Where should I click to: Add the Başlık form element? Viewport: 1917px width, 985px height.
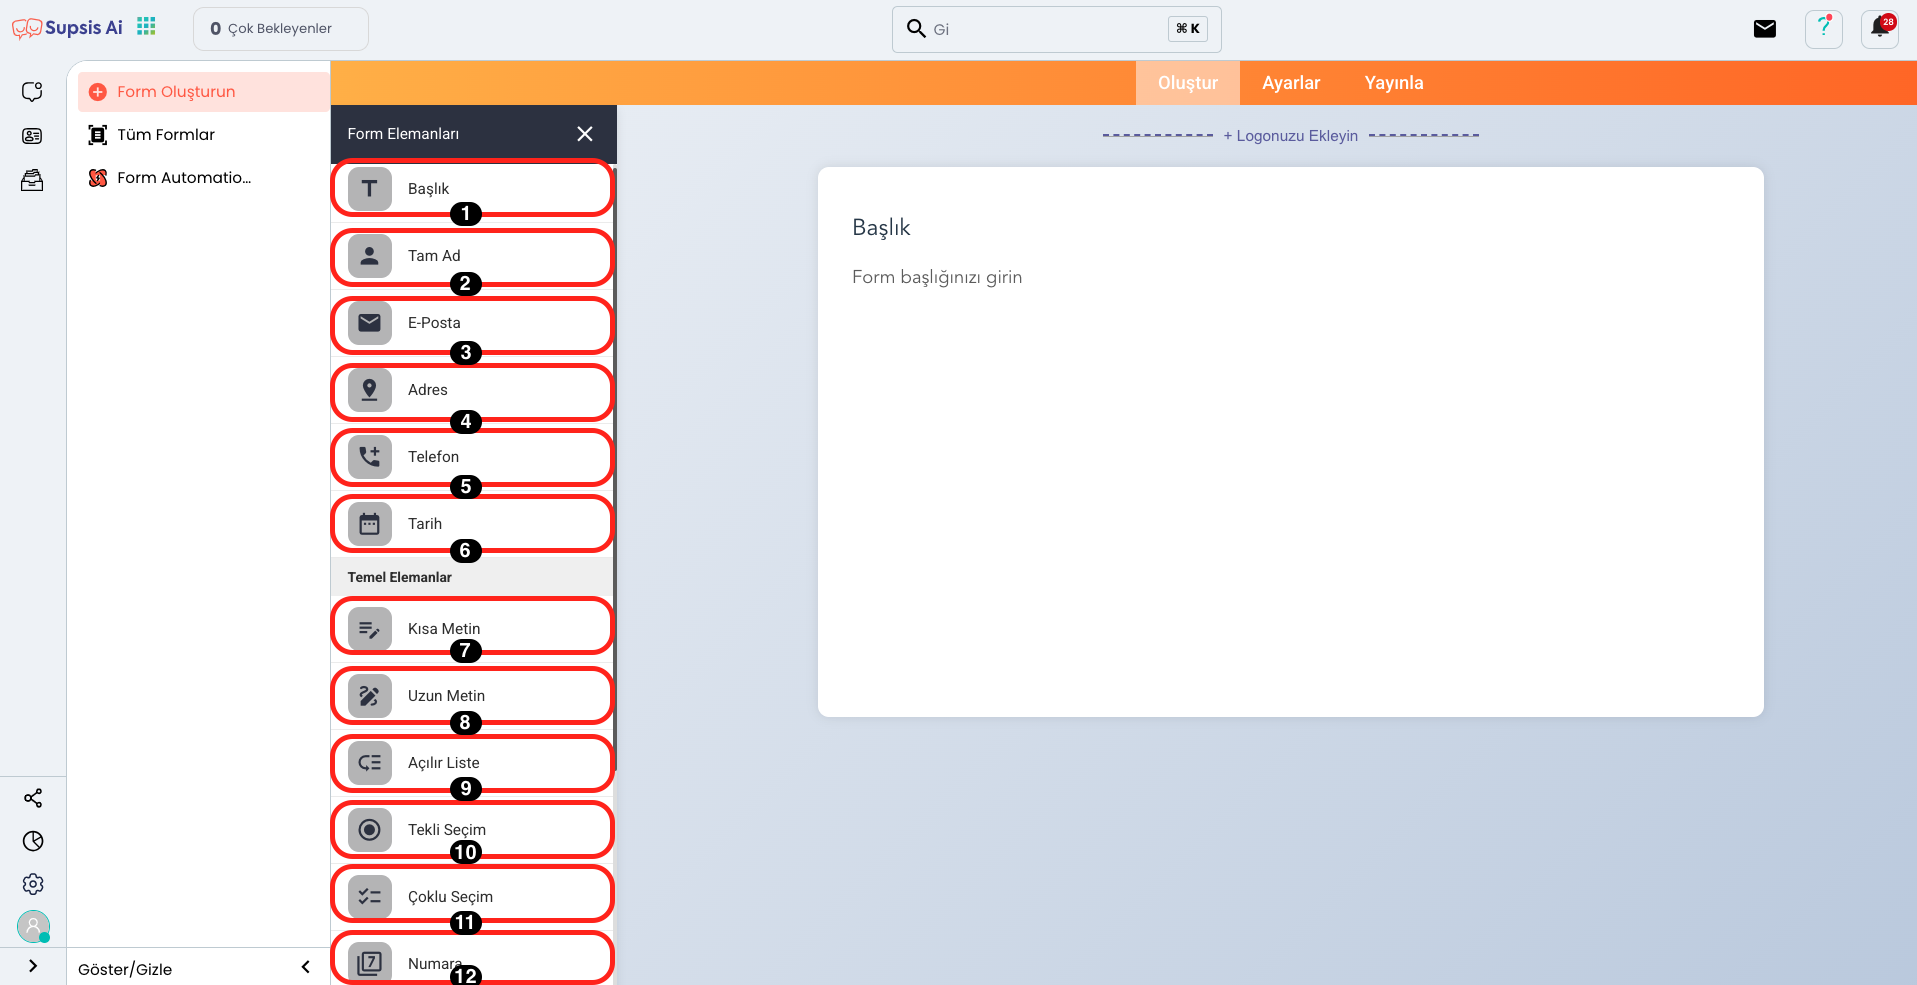click(x=472, y=188)
